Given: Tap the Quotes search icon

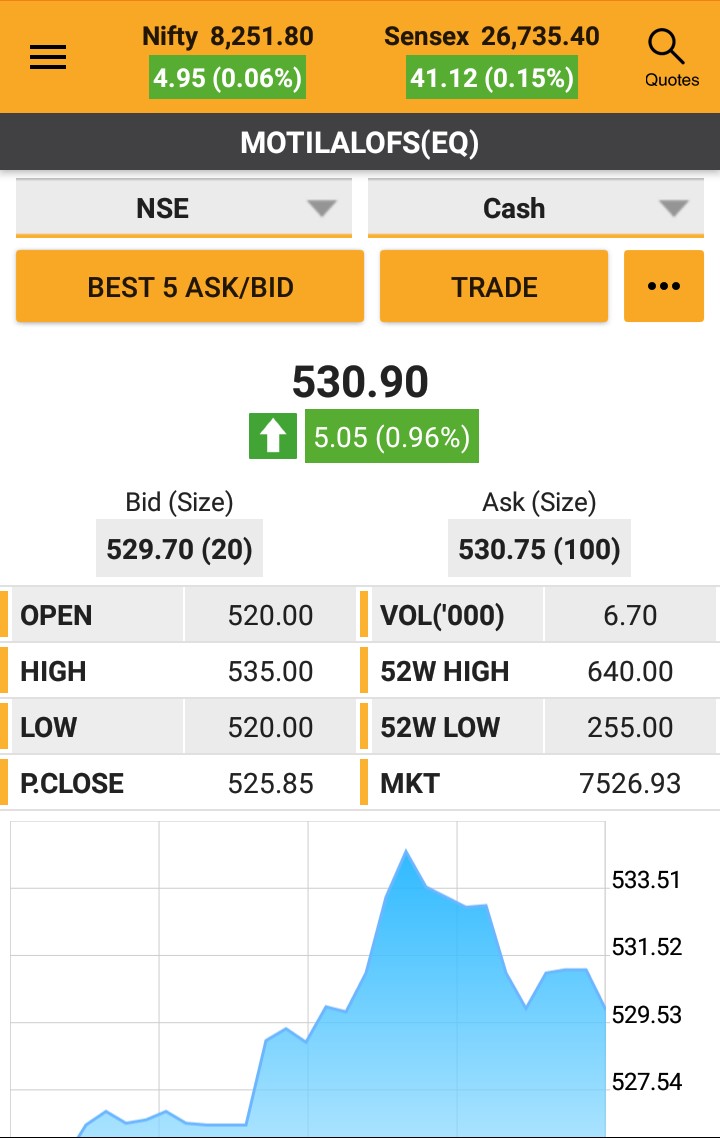Looking at the screenshot, I should (x=667, y=57).
